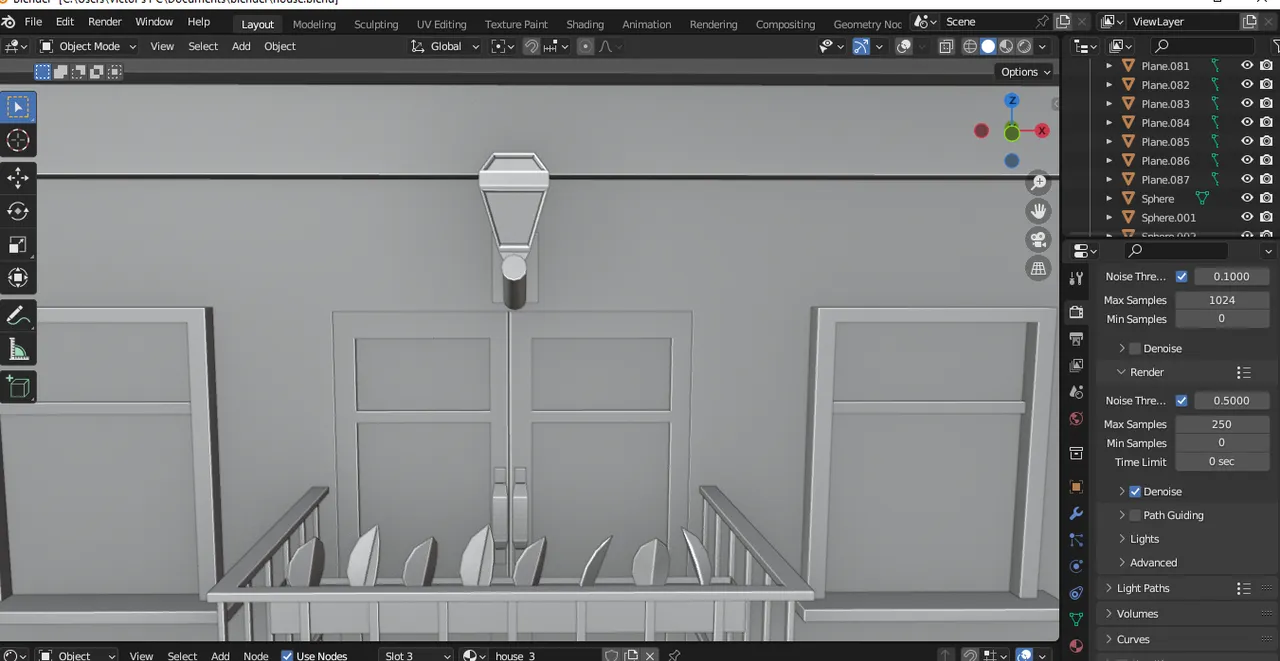Toggle show overlays button
Screen dimensions: 1280x661
[x=904, y=46]
